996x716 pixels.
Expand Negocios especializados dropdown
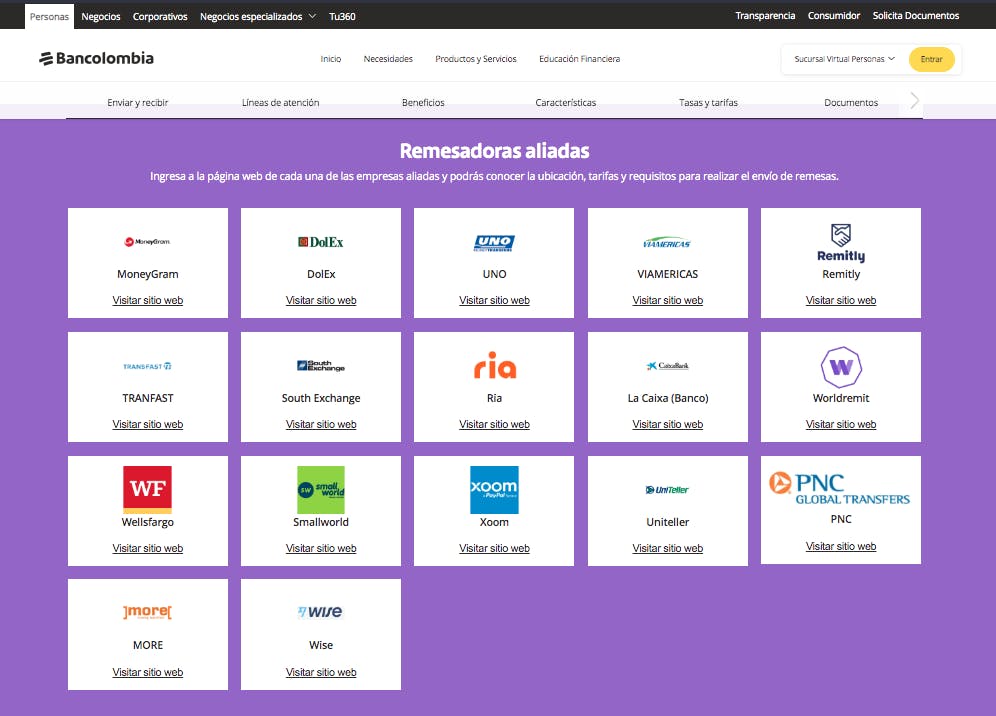[258, 17]
